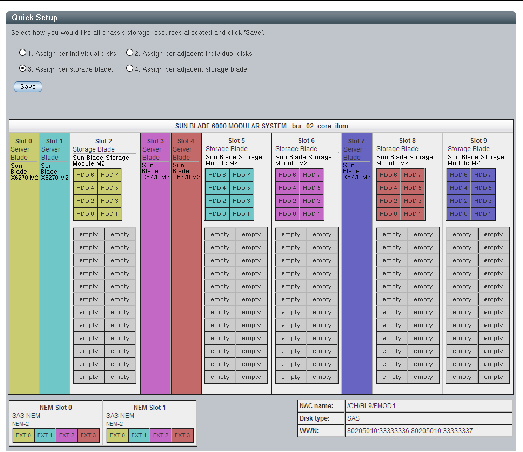This screenshot has height=452, width=523.
Task: Select cyan HDD 5 in Slot 5
Action: click(x=241, y=188)
